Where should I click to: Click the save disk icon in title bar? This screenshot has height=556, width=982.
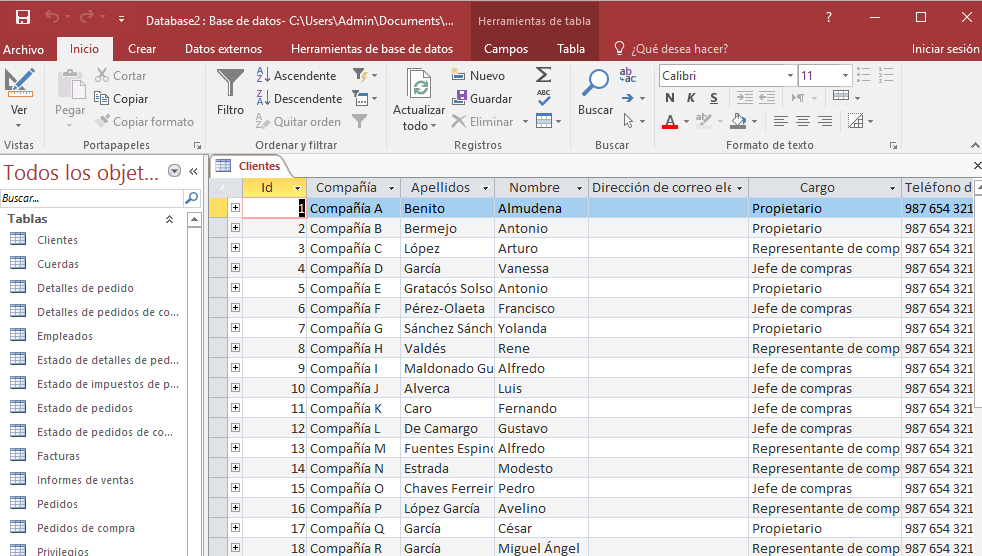pyautogui.click(x=23, y=18)
